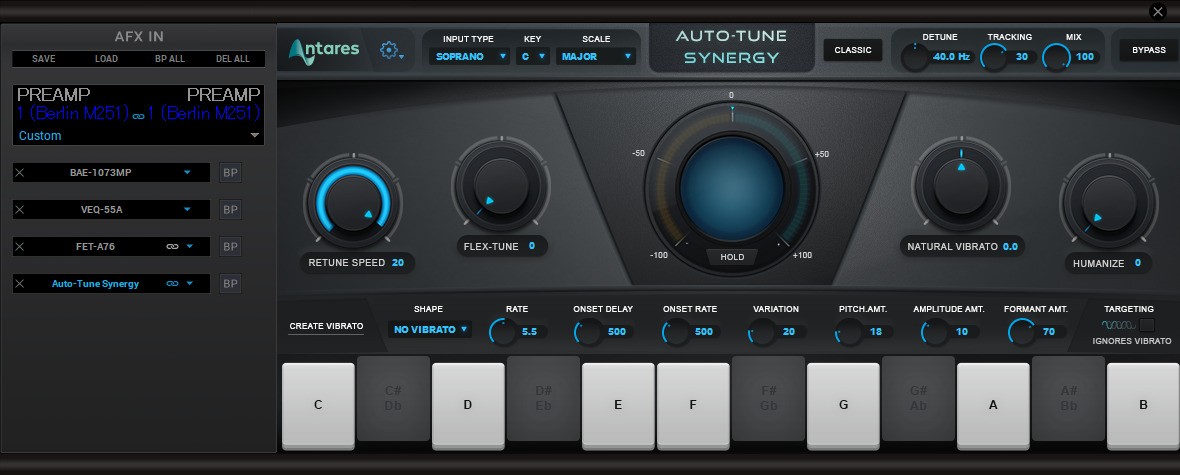Viewport: 1180px width, 475px height.
Task: Click DEL ALL in AFX IN panel
Action: (x=233, y=59)
